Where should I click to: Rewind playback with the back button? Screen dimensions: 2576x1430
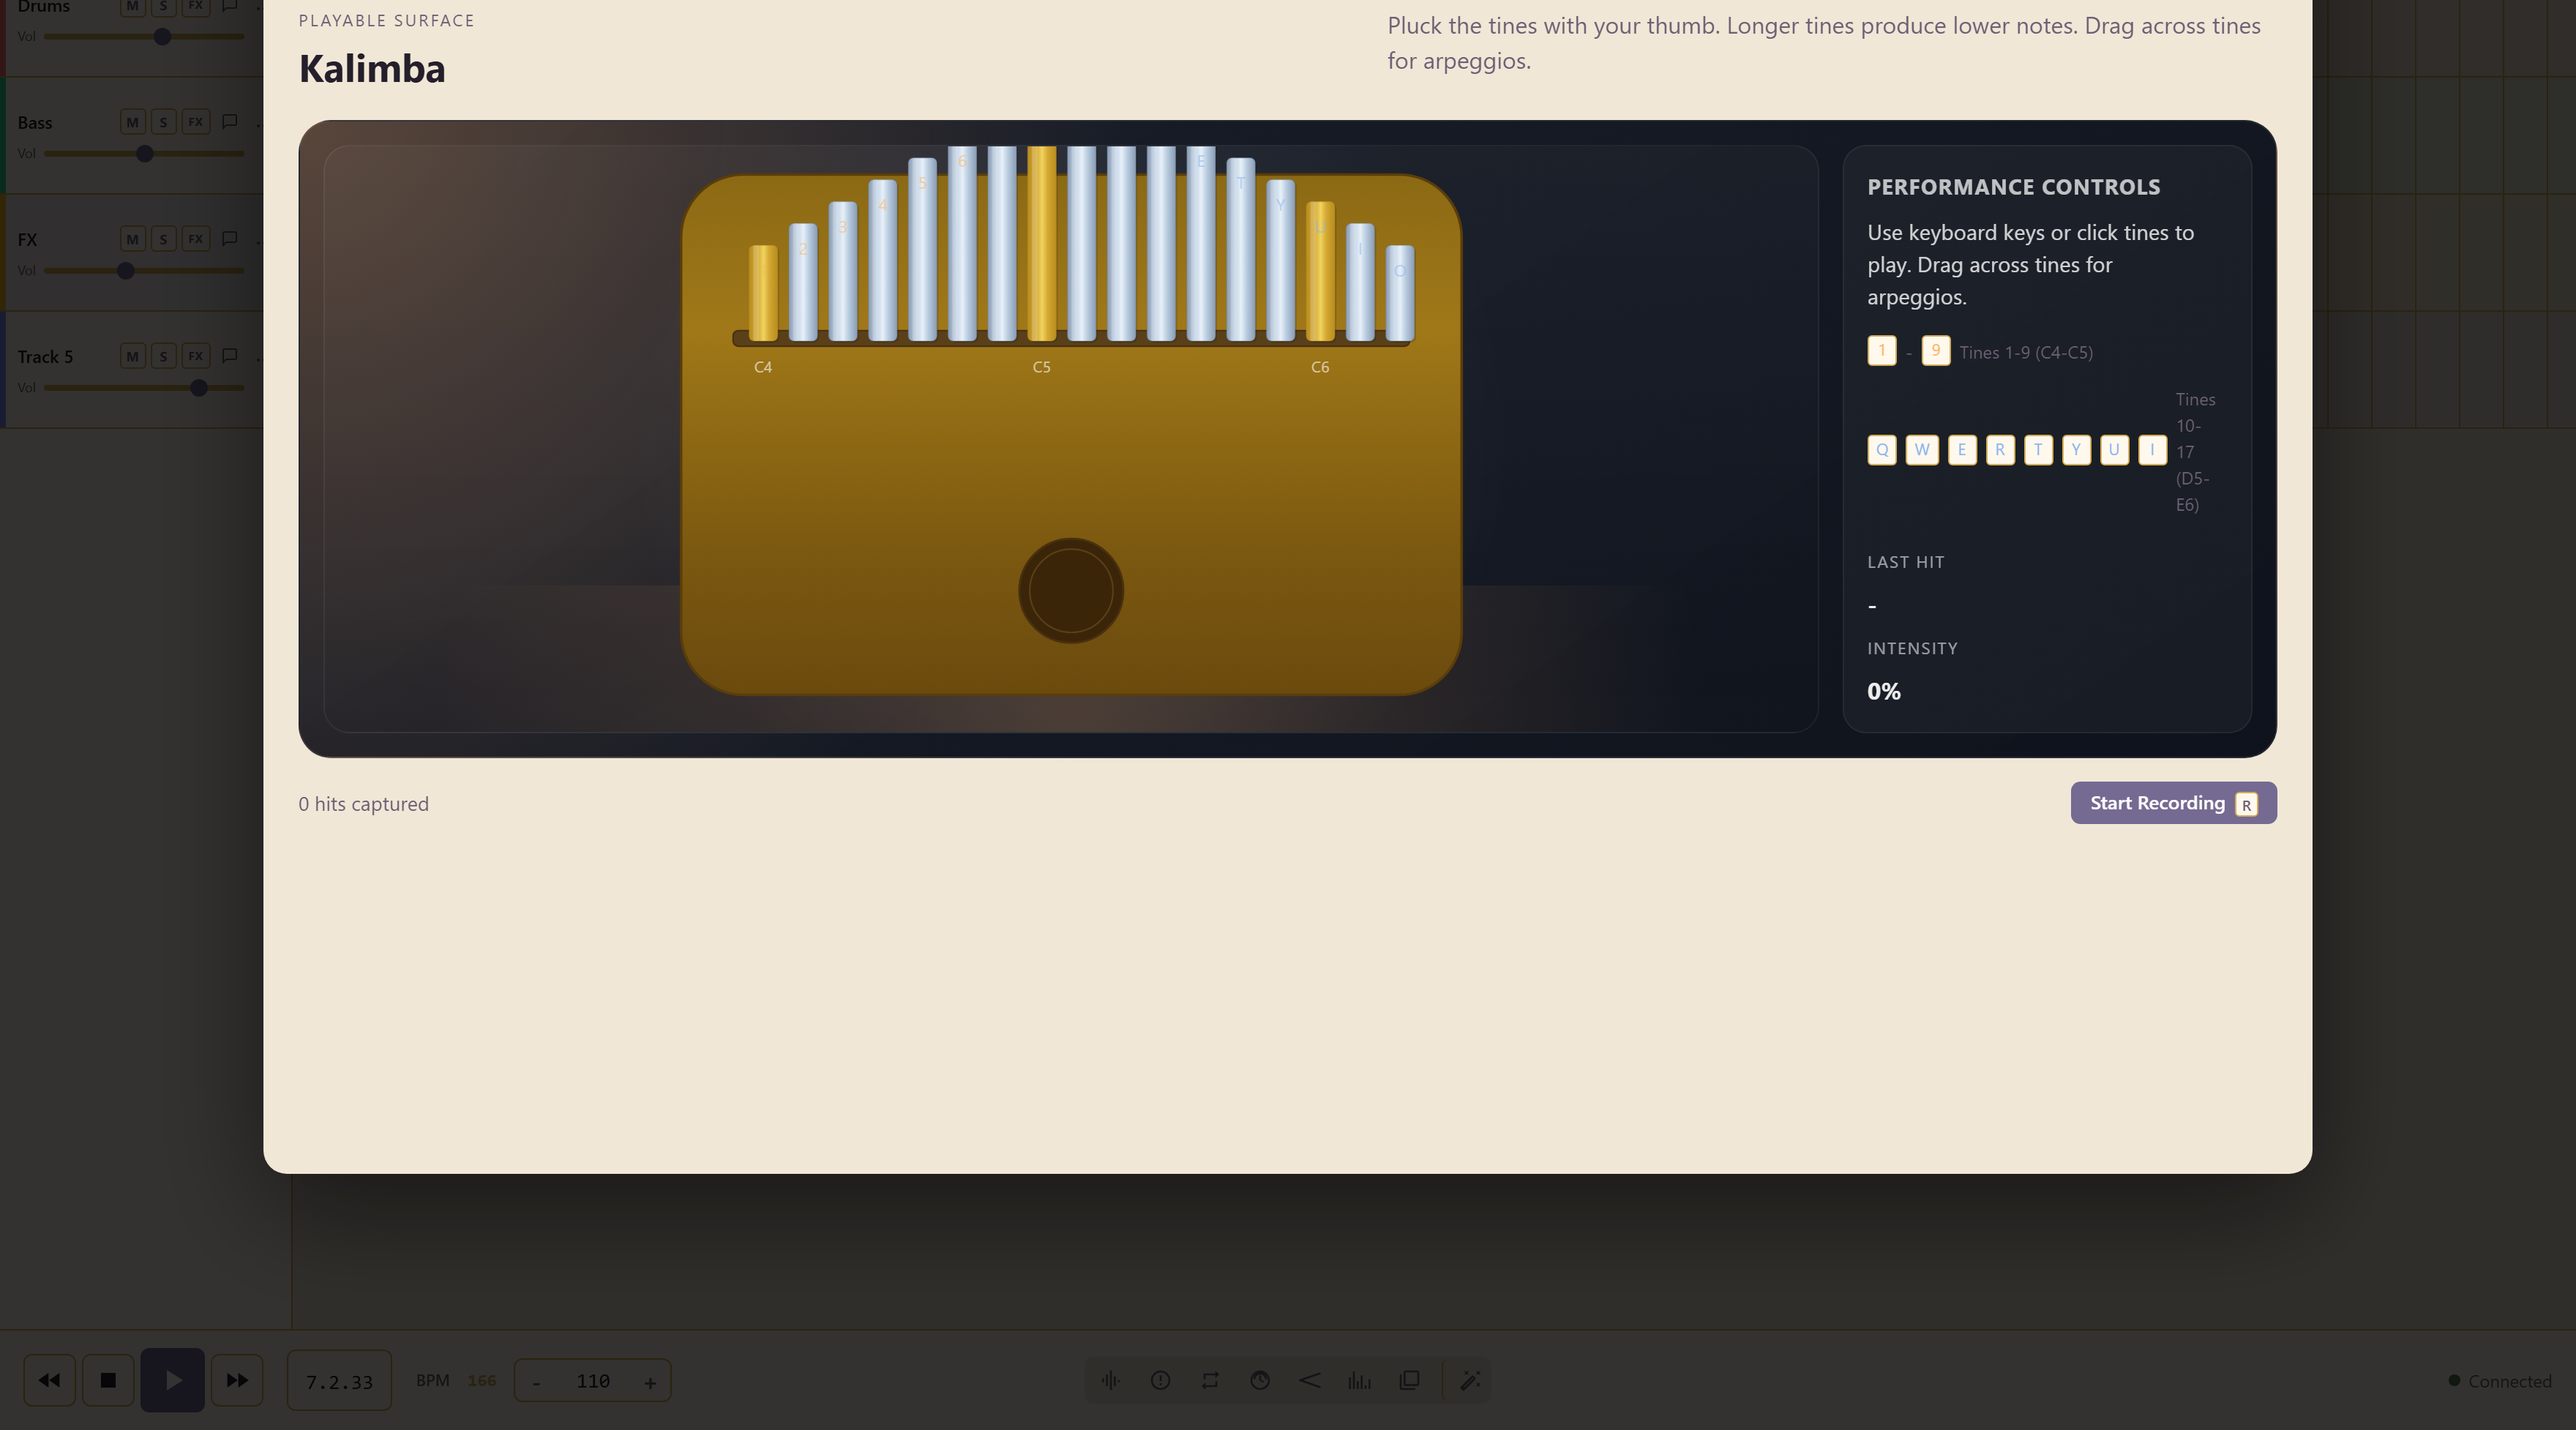pyautogui.click(x=49, y=1380)
